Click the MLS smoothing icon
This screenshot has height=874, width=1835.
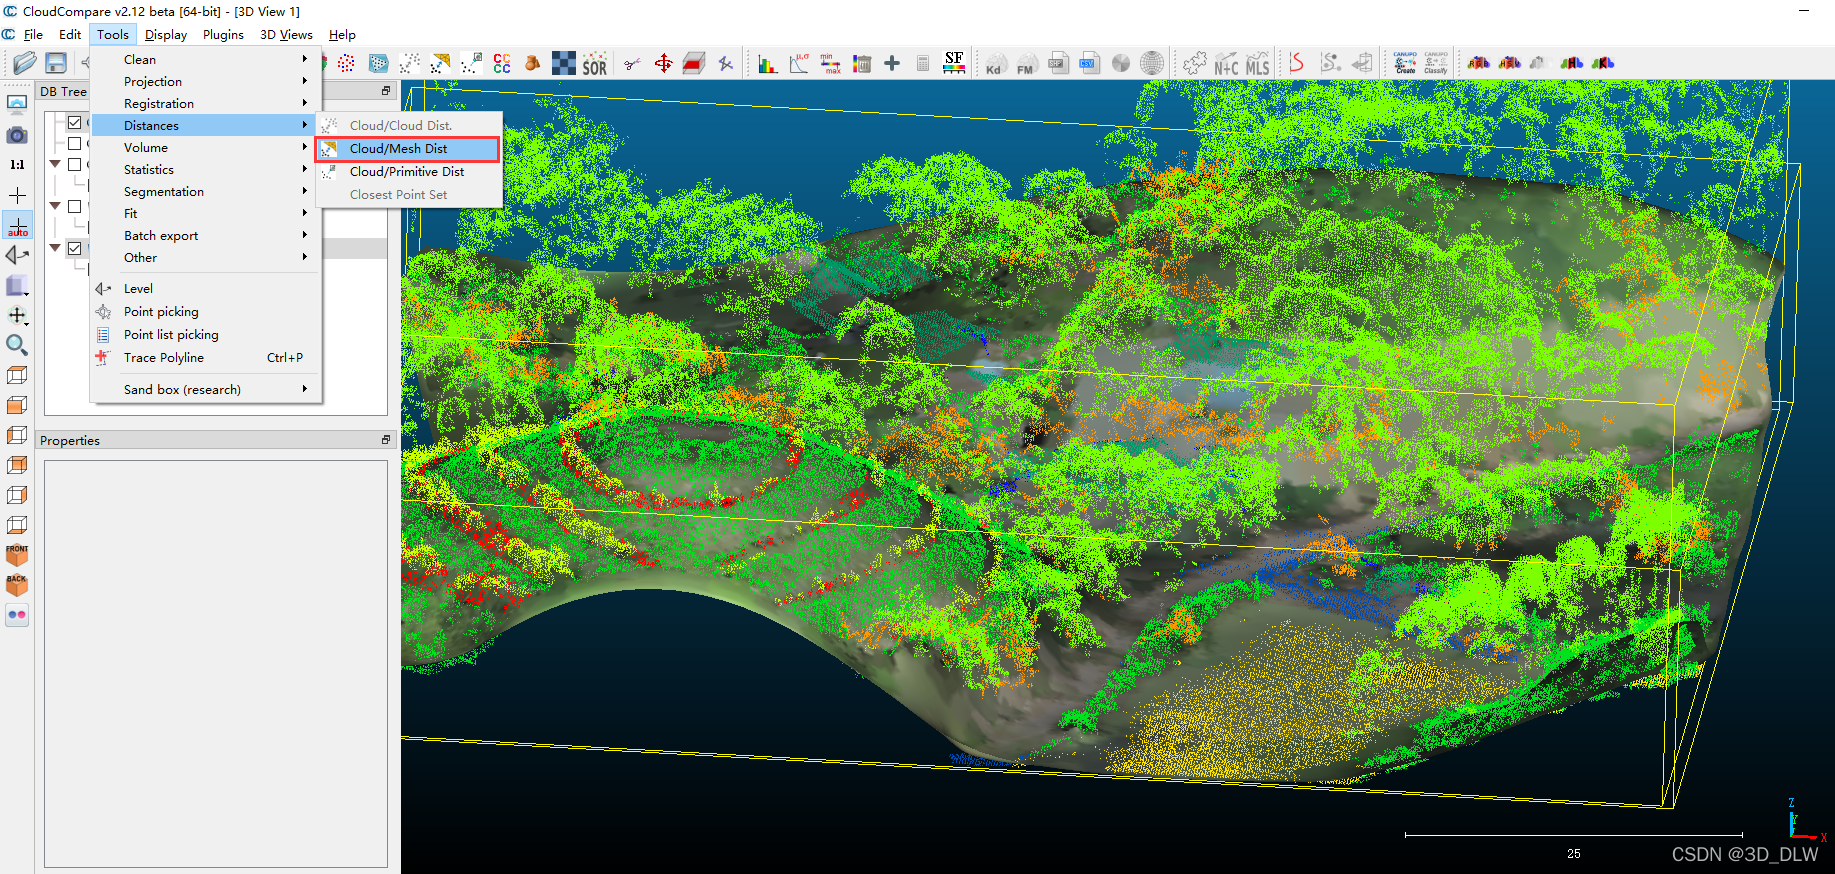pyautogui.click(x=1258, y=64)
